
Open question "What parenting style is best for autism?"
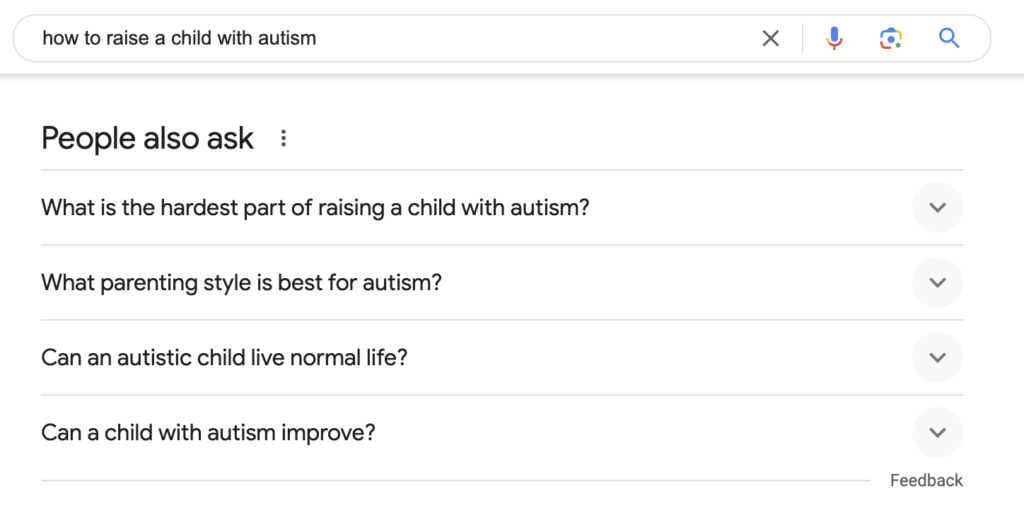(502, 282)
